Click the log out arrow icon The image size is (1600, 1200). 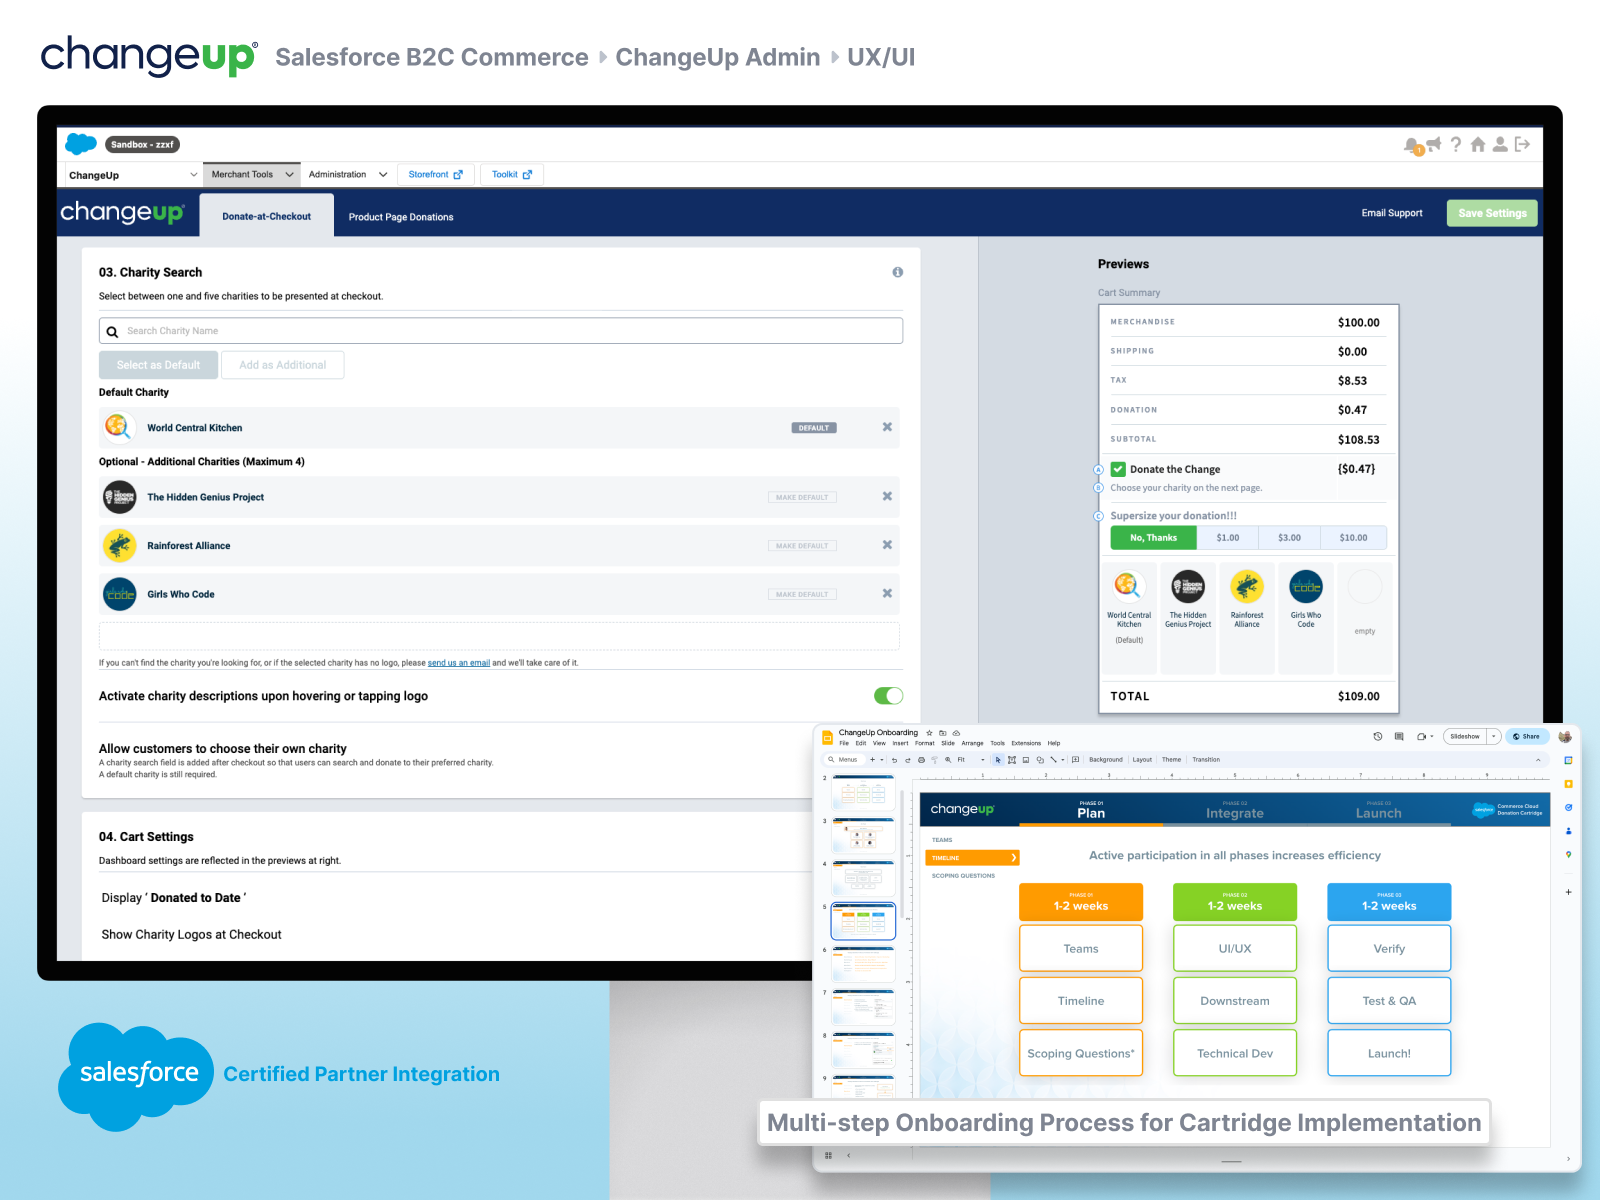tap(1523, 144)
